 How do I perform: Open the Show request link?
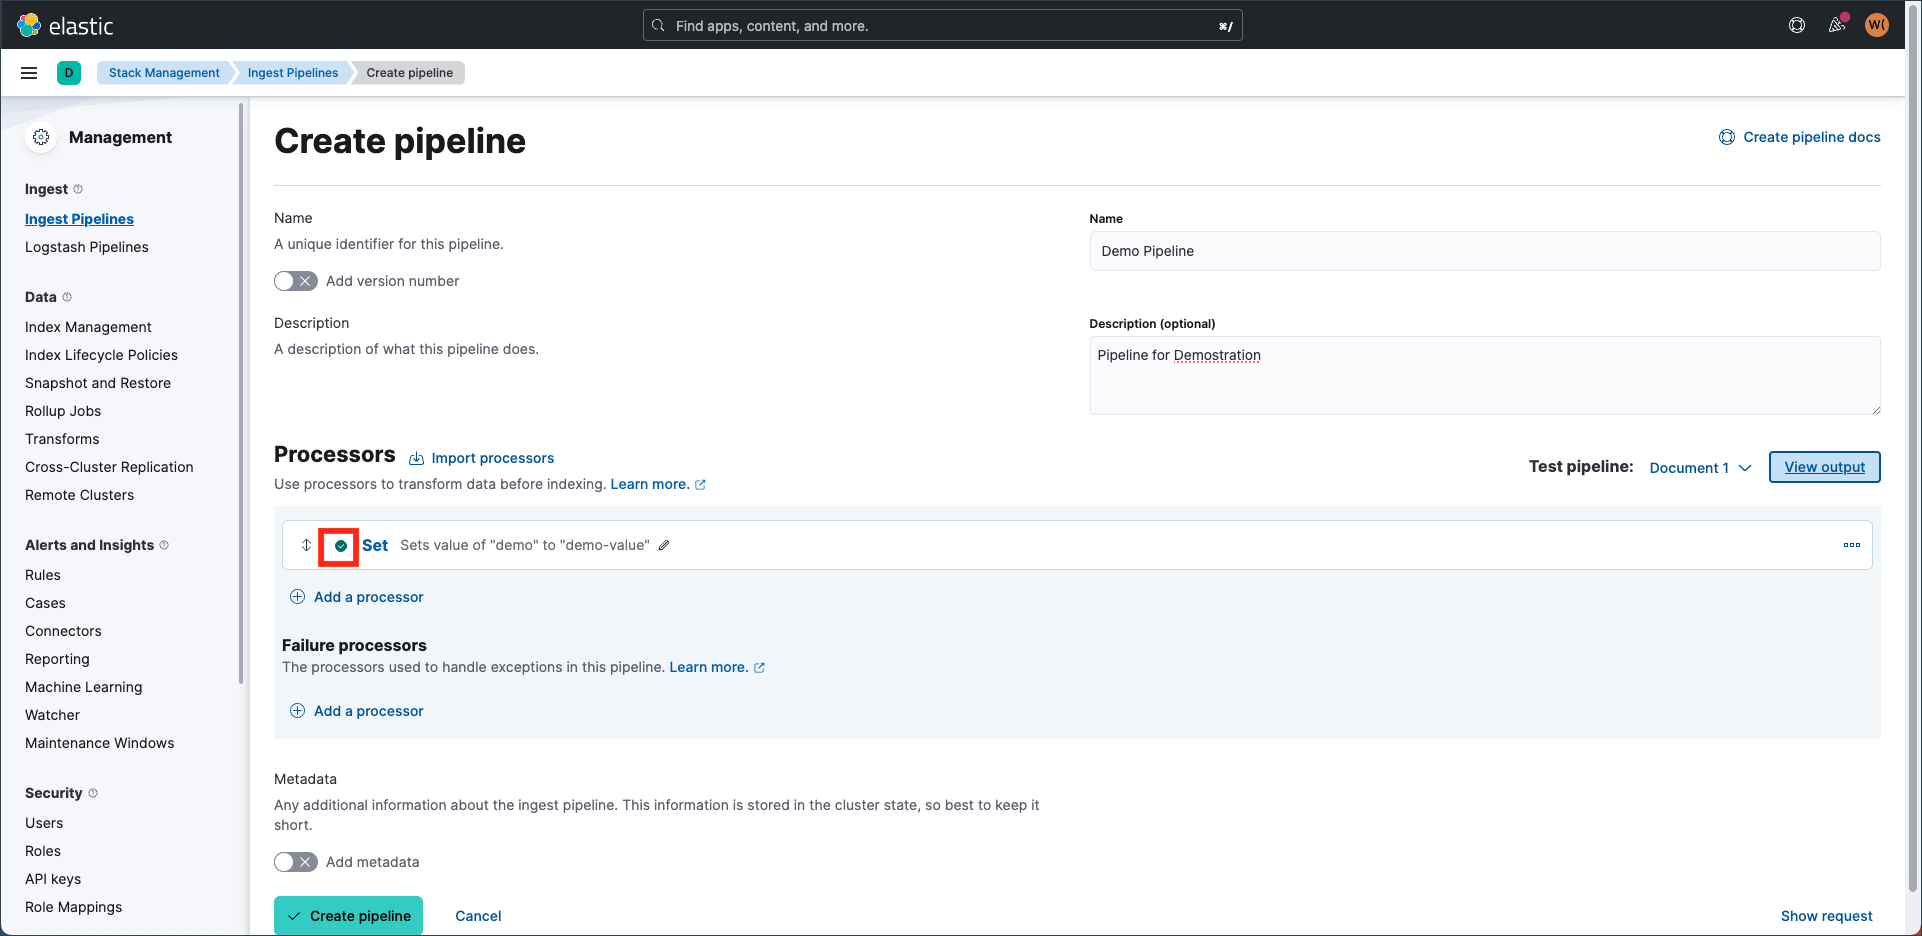point(1826,915)
